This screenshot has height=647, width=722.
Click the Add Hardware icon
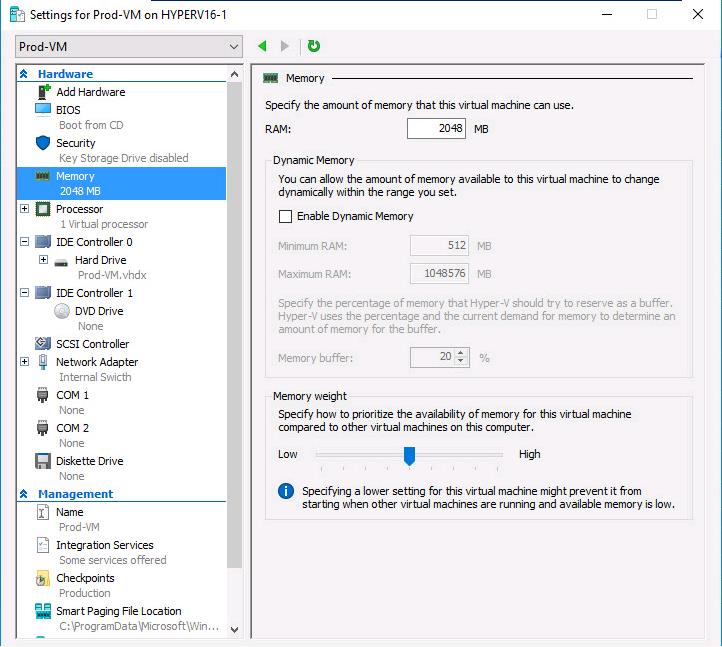click(43, 92)
